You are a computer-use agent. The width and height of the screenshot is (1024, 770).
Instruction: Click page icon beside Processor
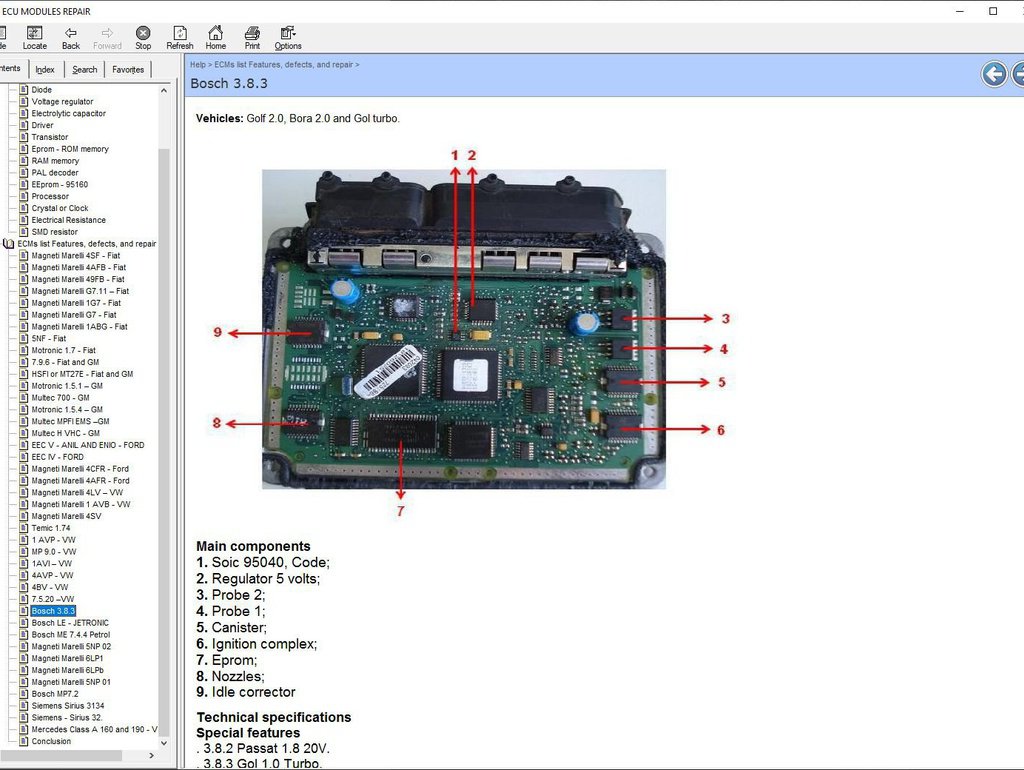pos(24,196)
